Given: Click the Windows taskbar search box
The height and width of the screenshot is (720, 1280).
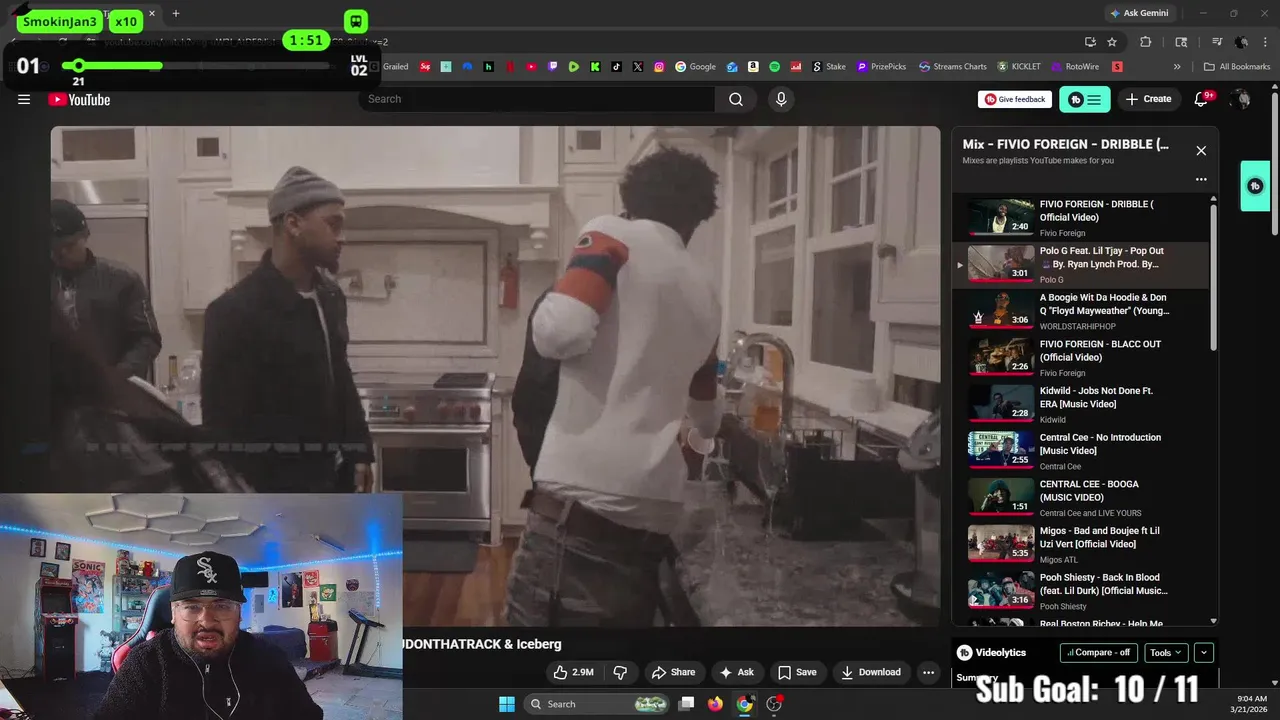Looking at the screenshot, I should 595,704.
